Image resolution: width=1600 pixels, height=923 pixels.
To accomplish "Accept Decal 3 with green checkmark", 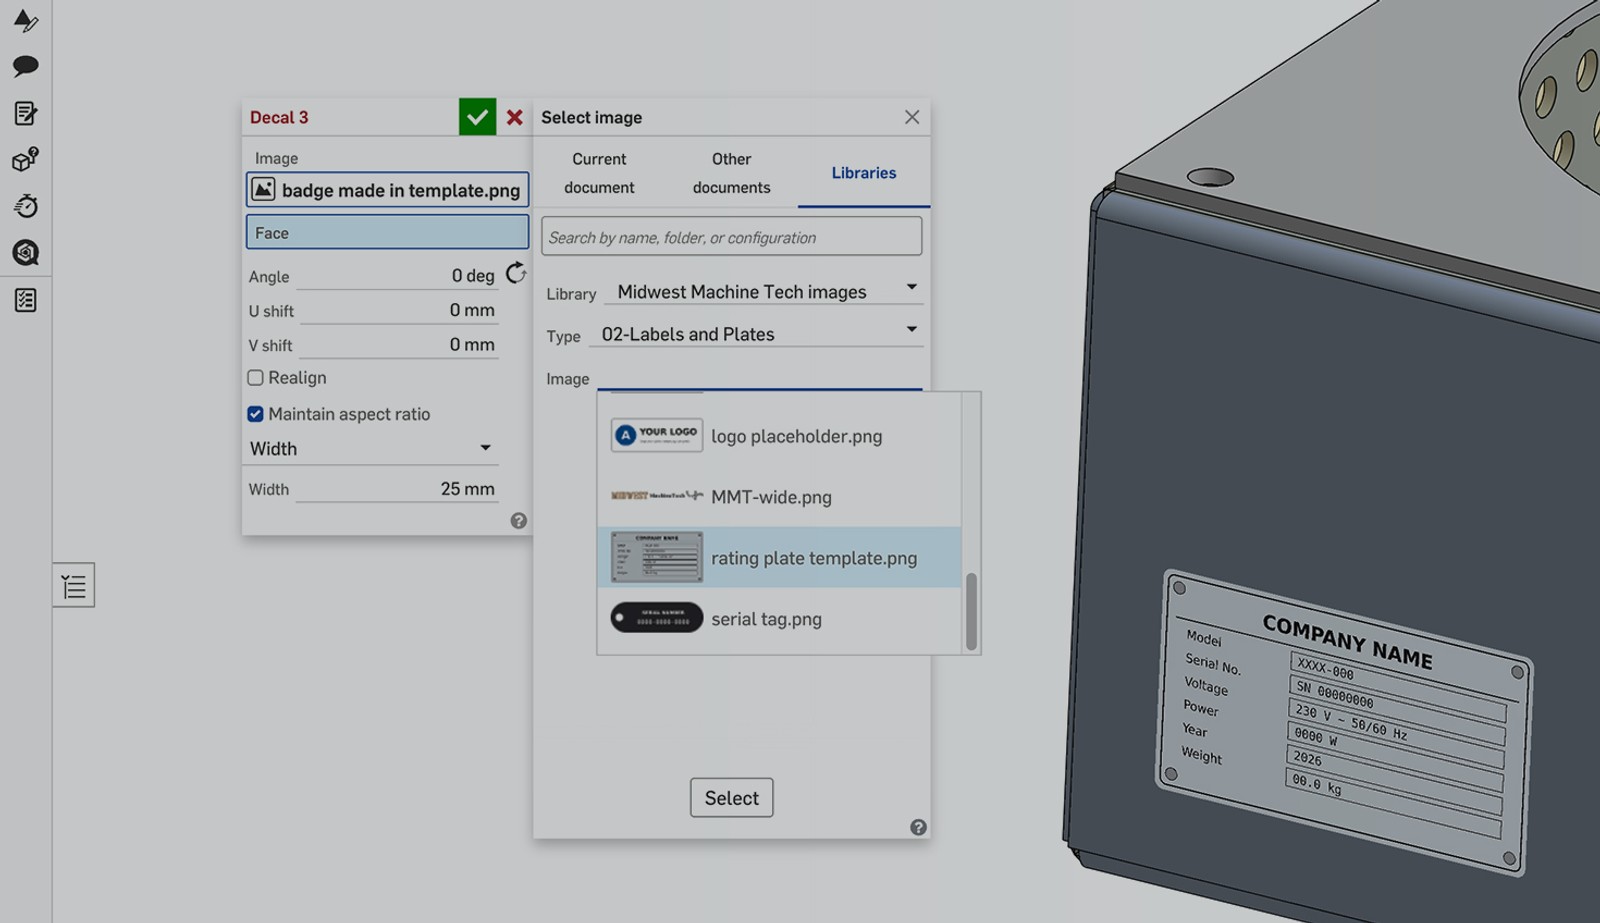I will 478,117.
